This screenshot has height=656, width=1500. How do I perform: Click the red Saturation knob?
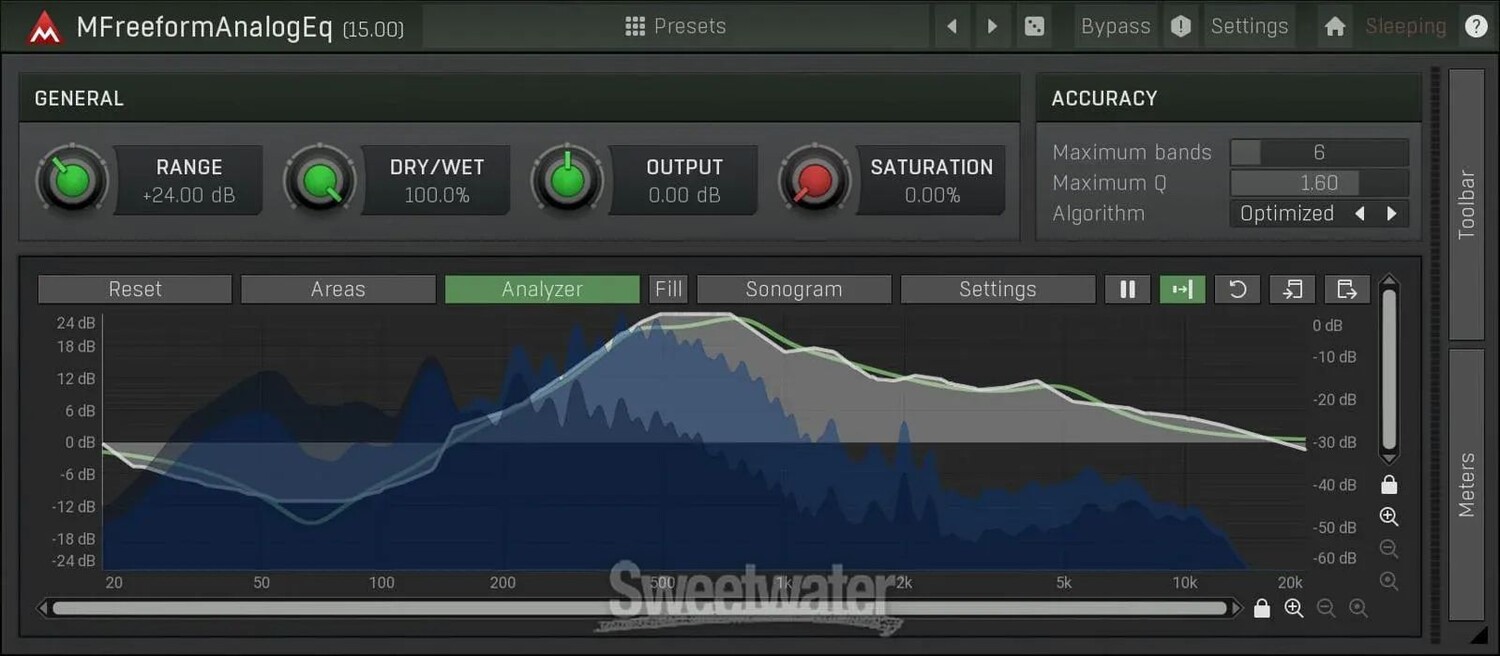(815, 181)
